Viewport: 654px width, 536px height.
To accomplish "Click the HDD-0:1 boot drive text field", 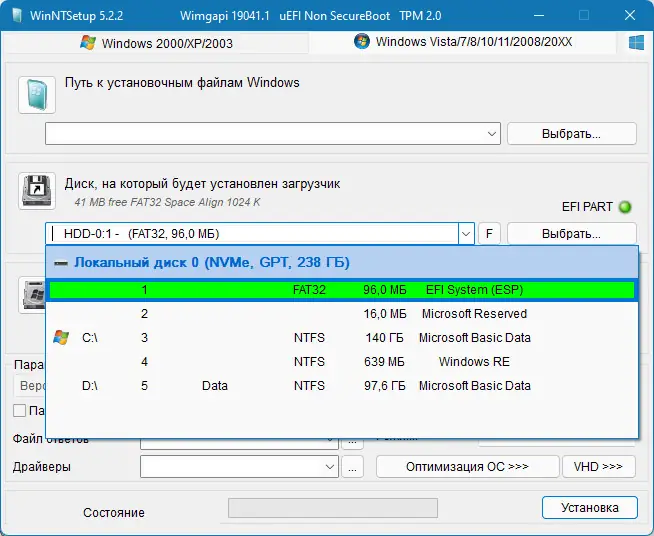I will 252,234.
